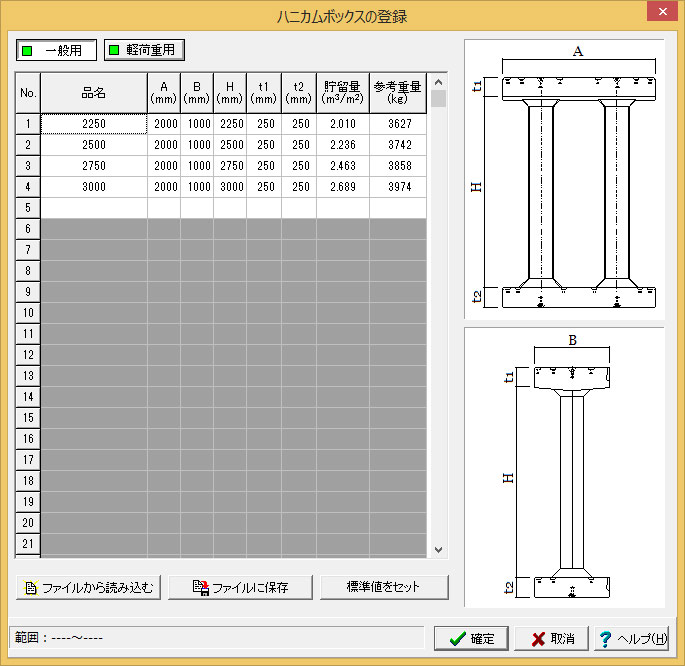Click storage value 2.689 in row 4

(343, 187)
